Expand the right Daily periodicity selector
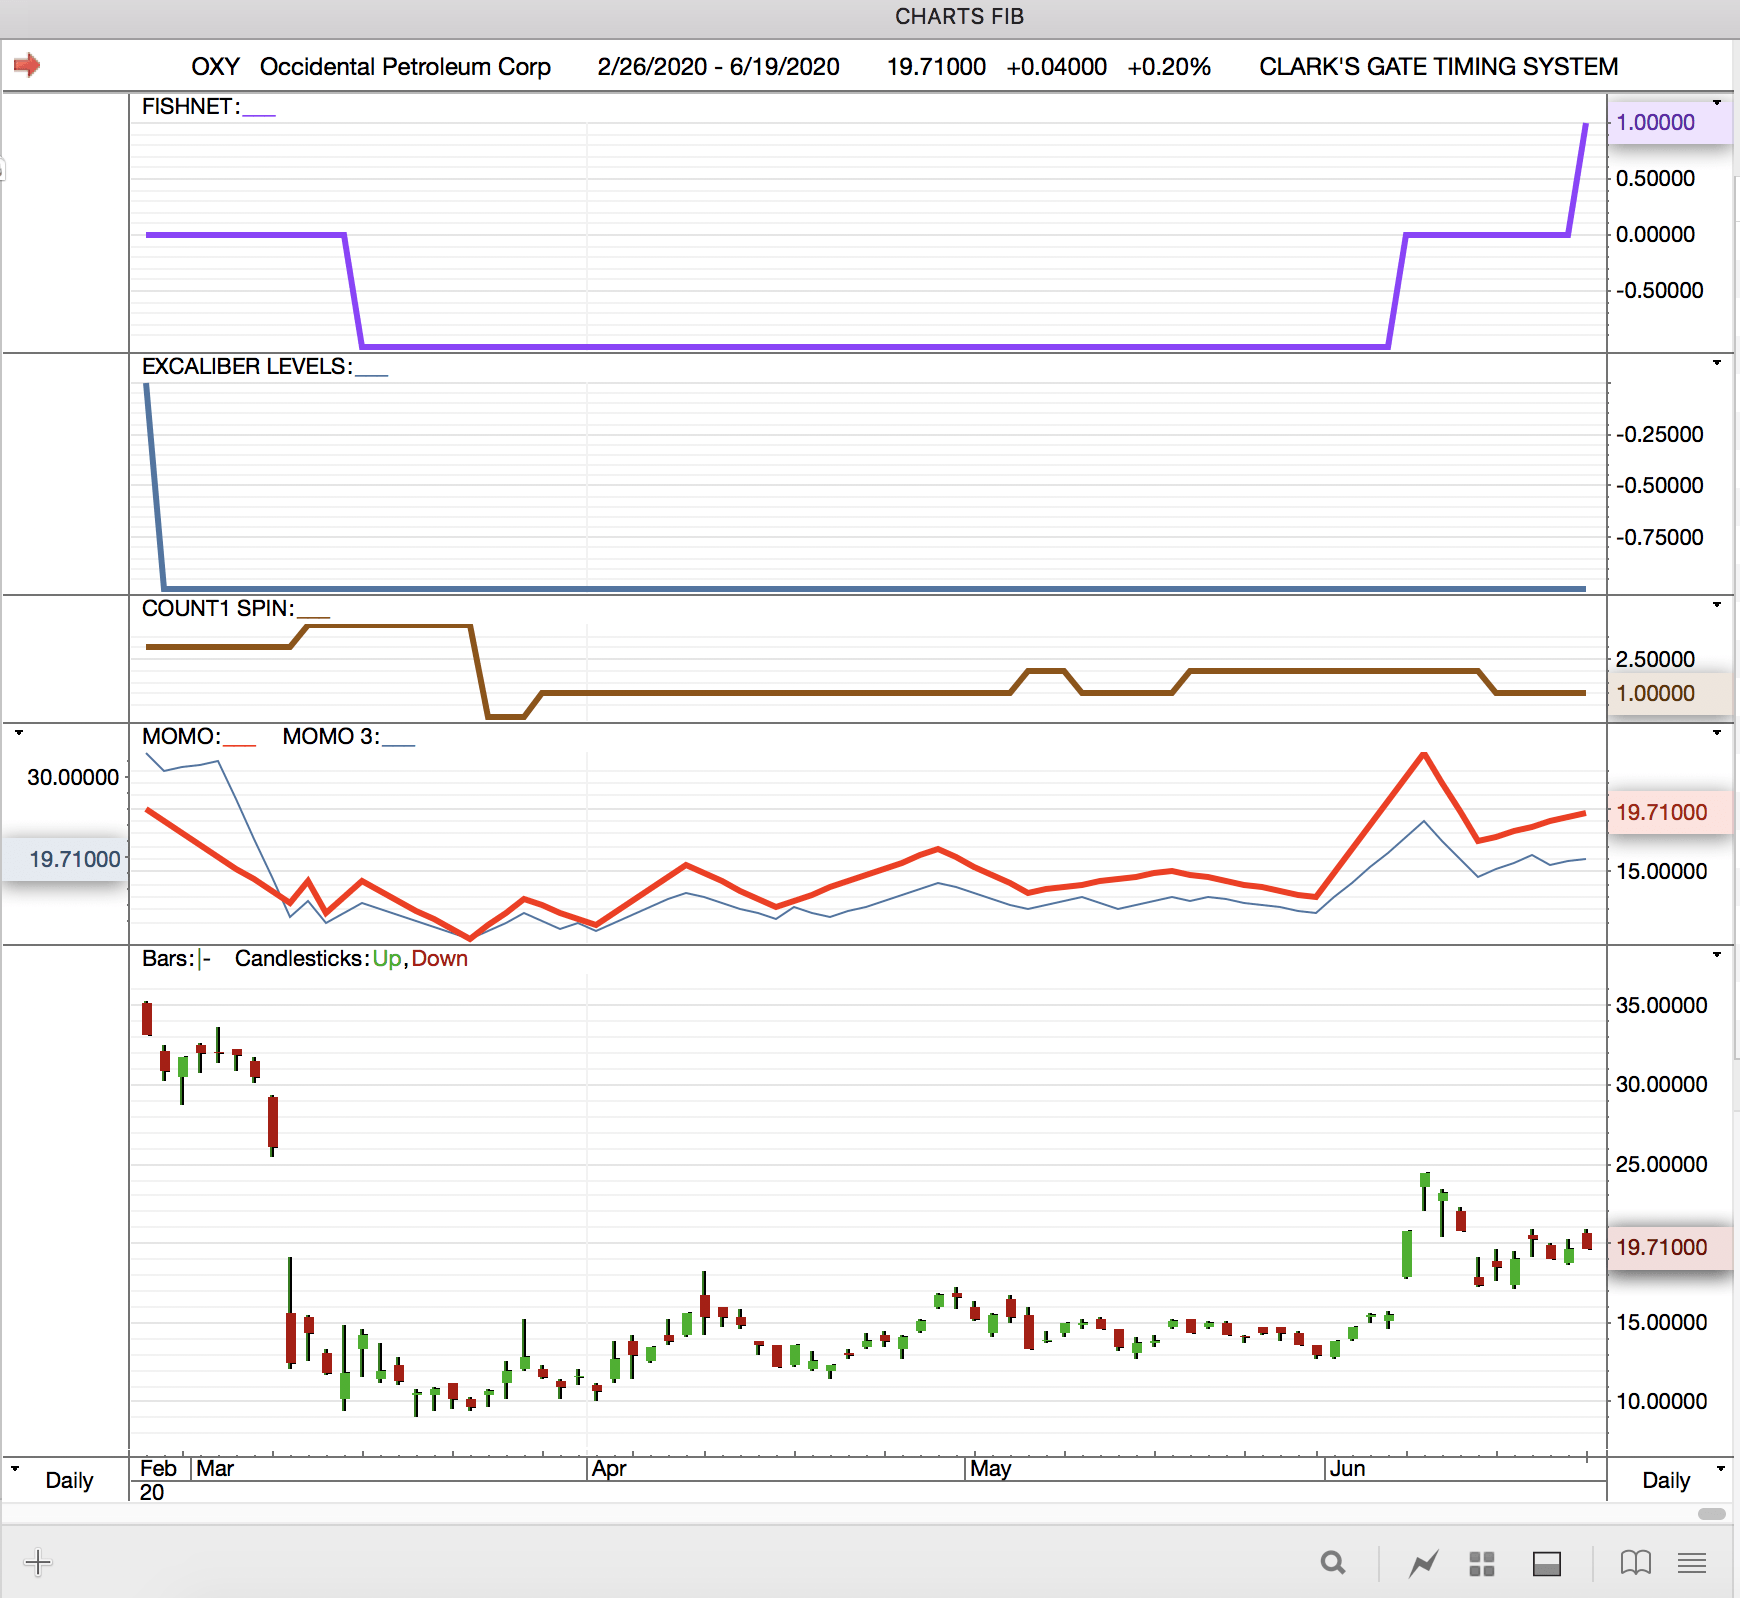The image size is (1740, 1598). click(1720, 1469)
